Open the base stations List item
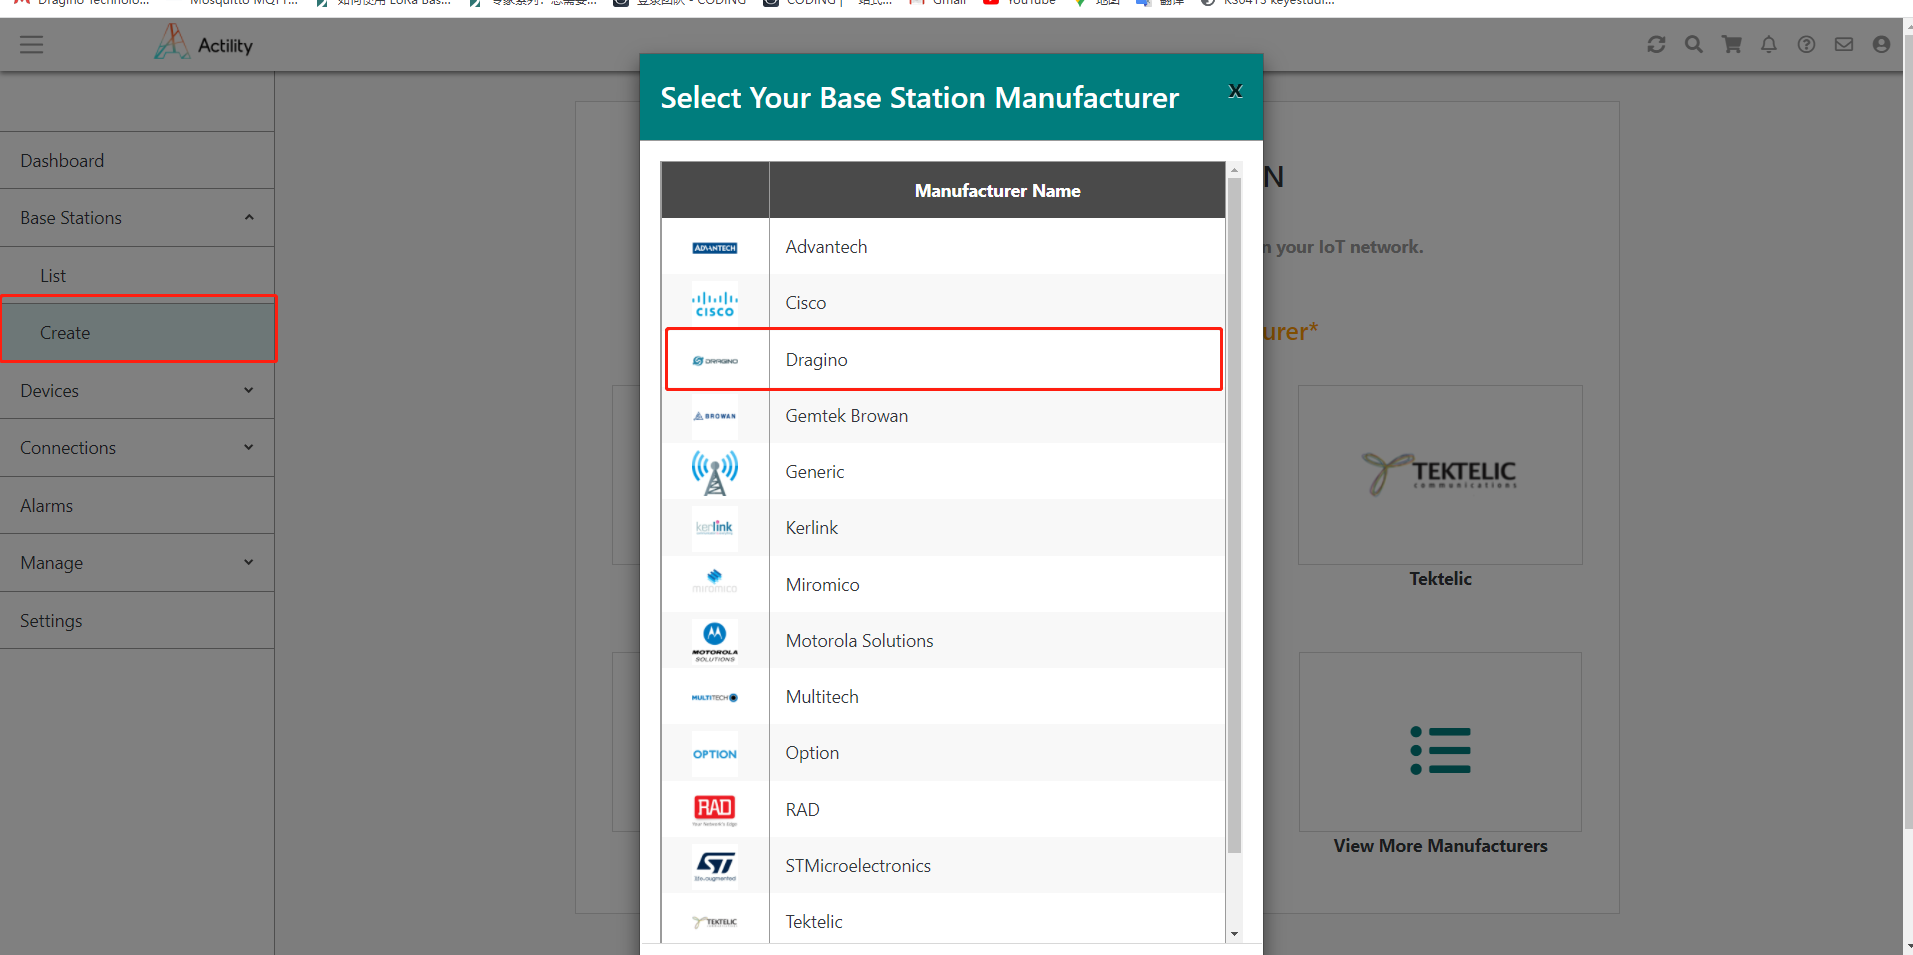Screen dimensions: 1913x955 137,276
